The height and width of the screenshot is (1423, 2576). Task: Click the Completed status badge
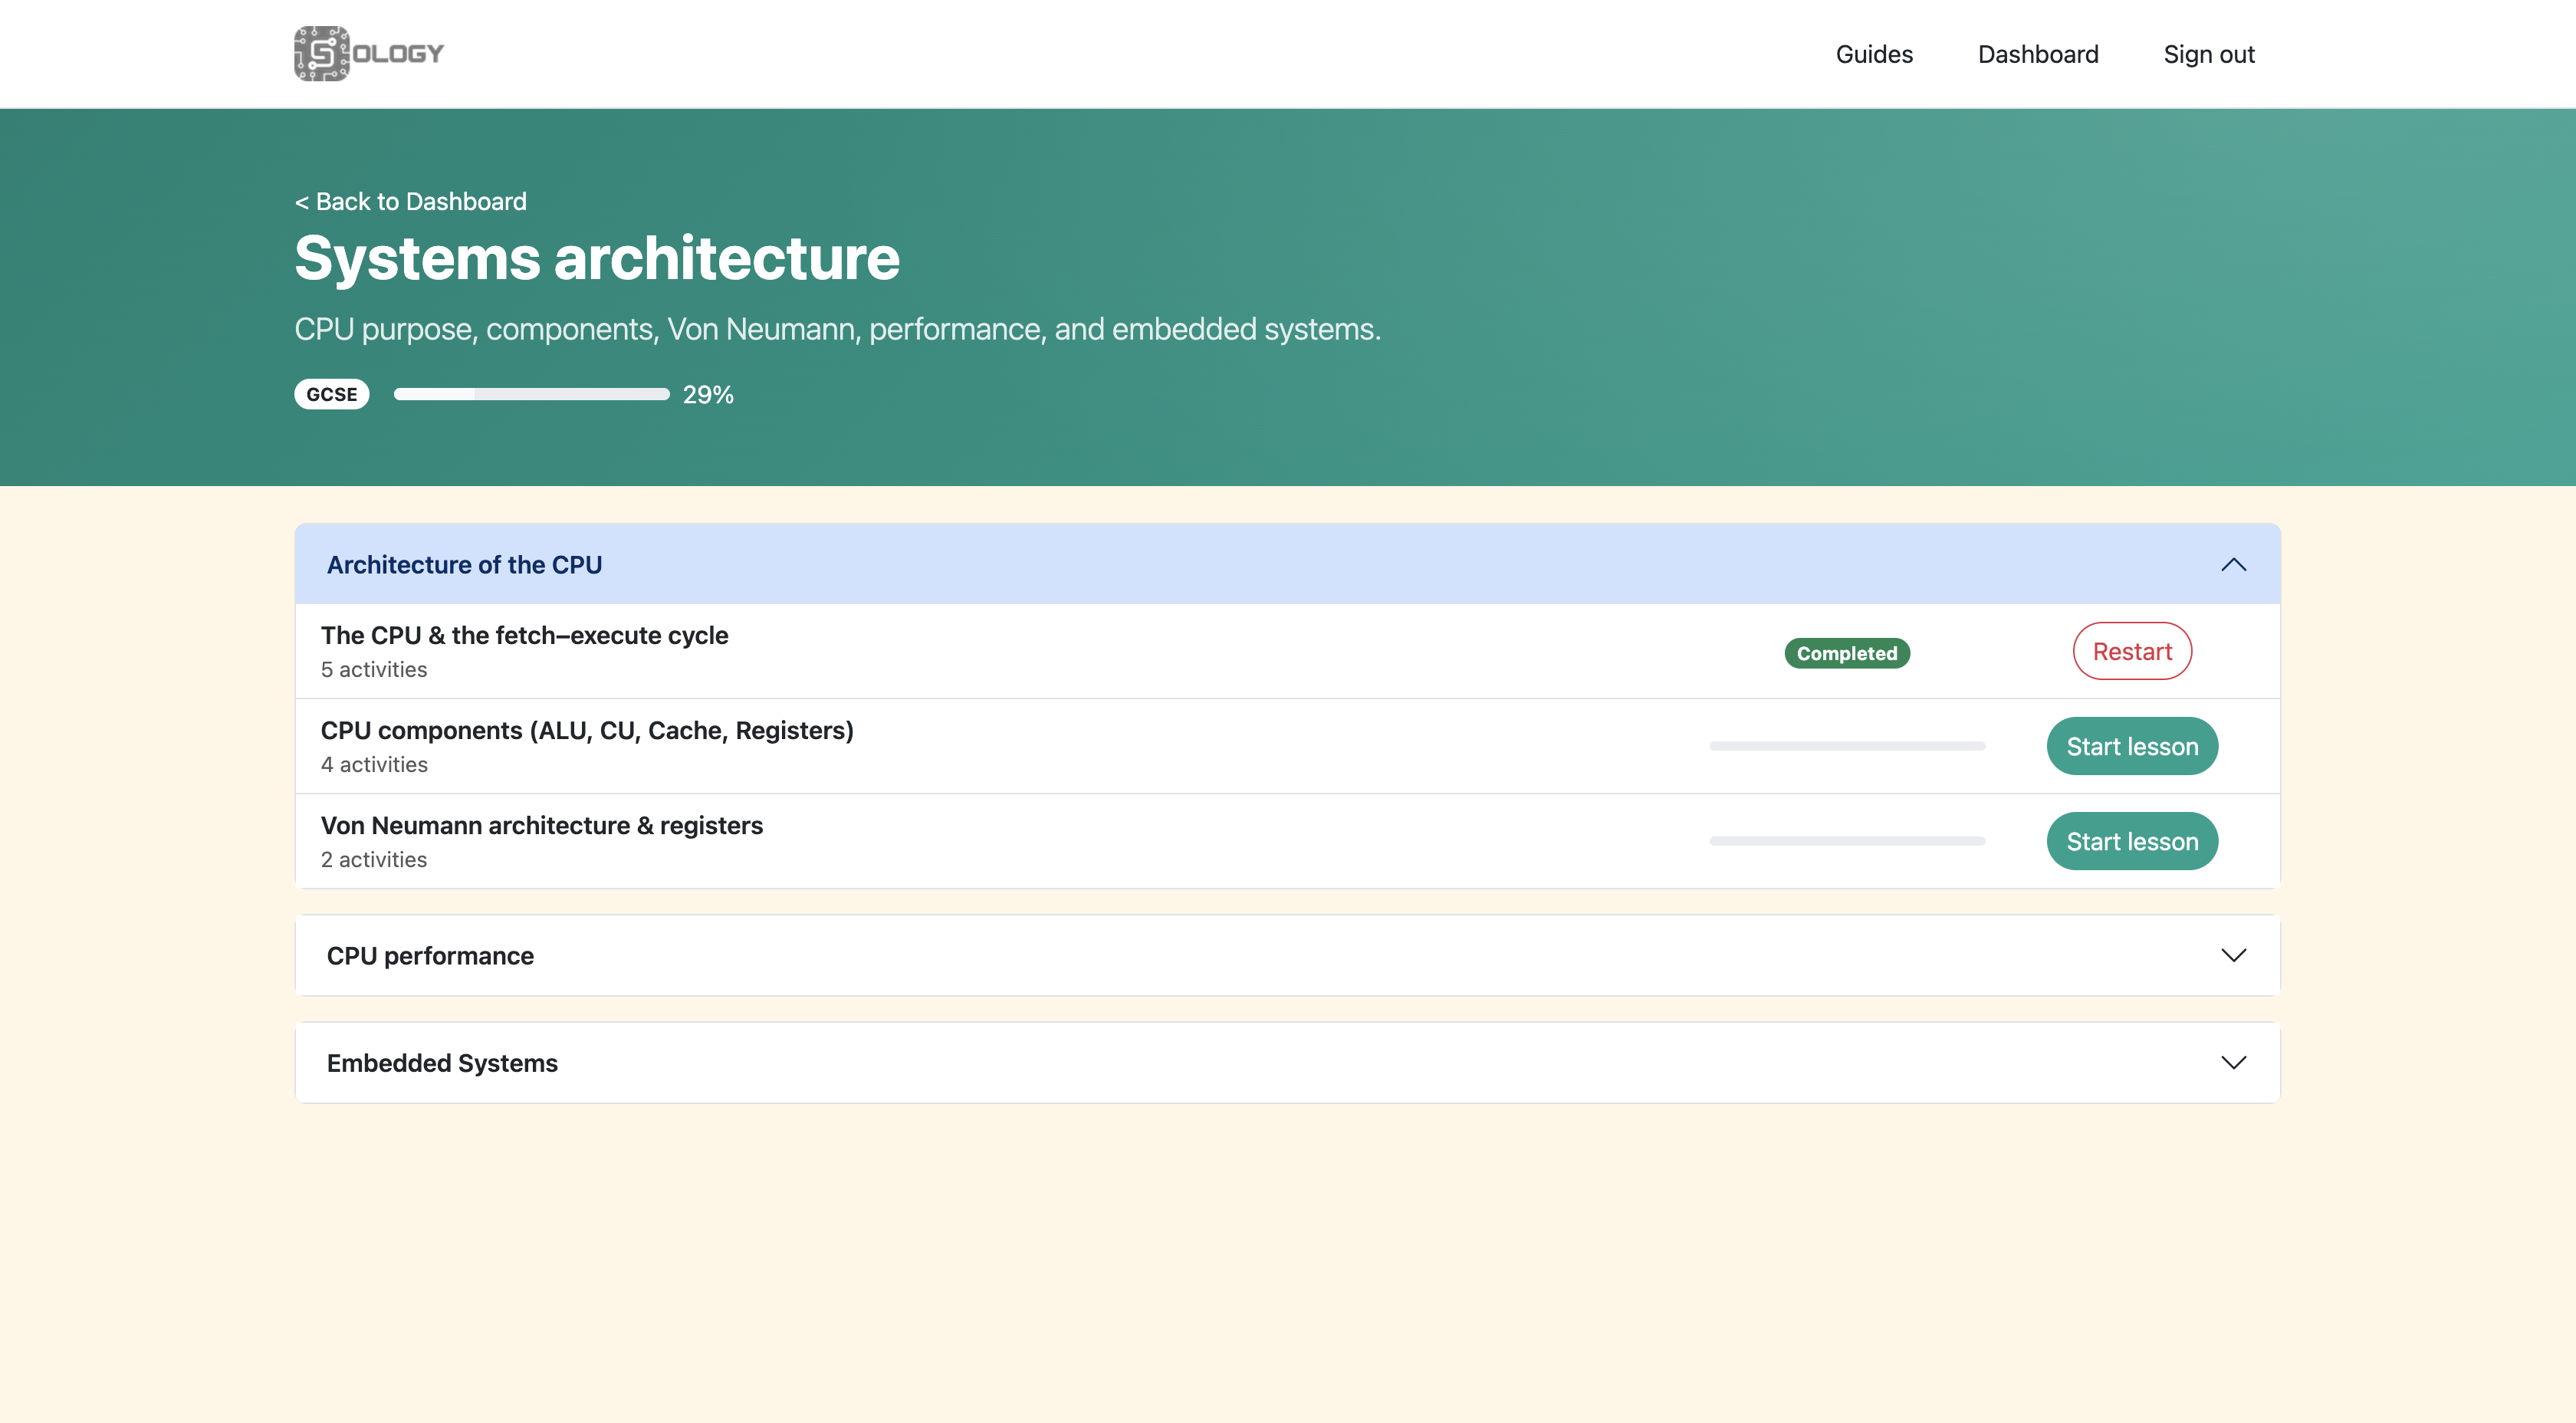[x=1846, y=654]
